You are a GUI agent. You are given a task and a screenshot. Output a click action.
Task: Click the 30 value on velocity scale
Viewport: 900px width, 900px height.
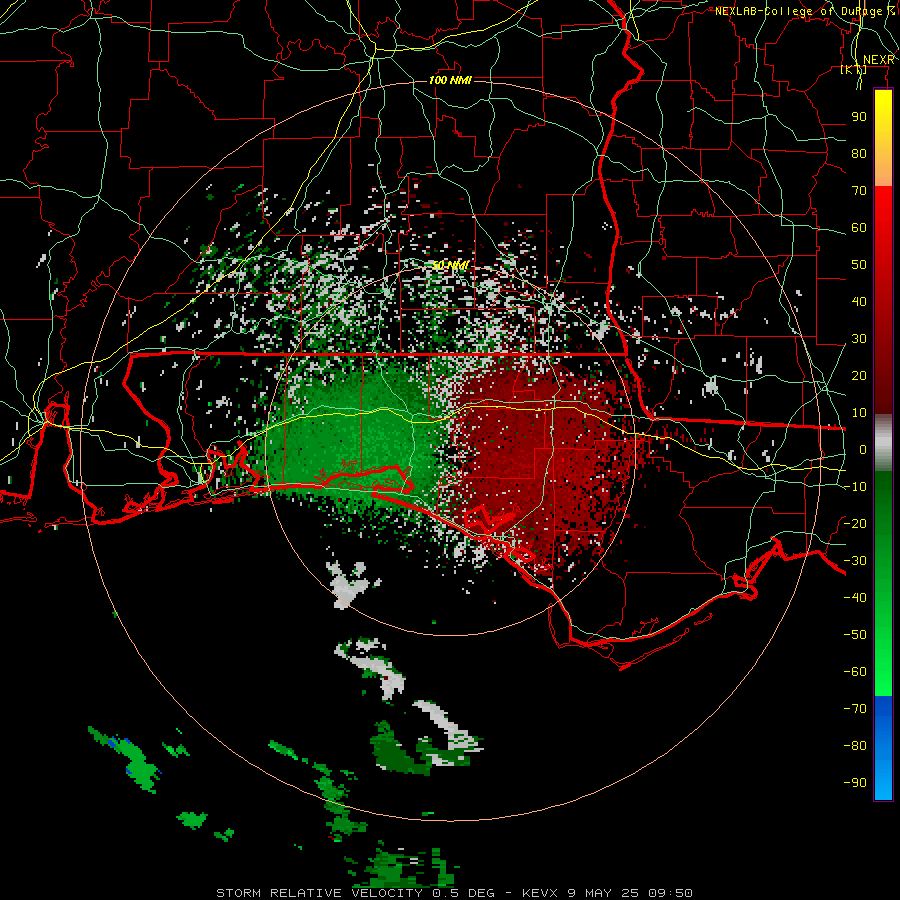859,339
